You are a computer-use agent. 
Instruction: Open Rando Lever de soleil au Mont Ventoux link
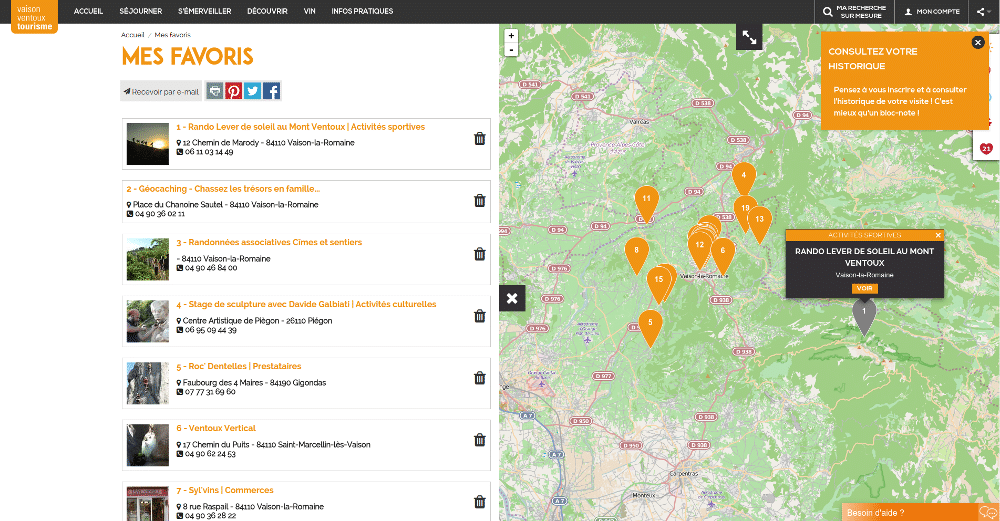point(300,127)
